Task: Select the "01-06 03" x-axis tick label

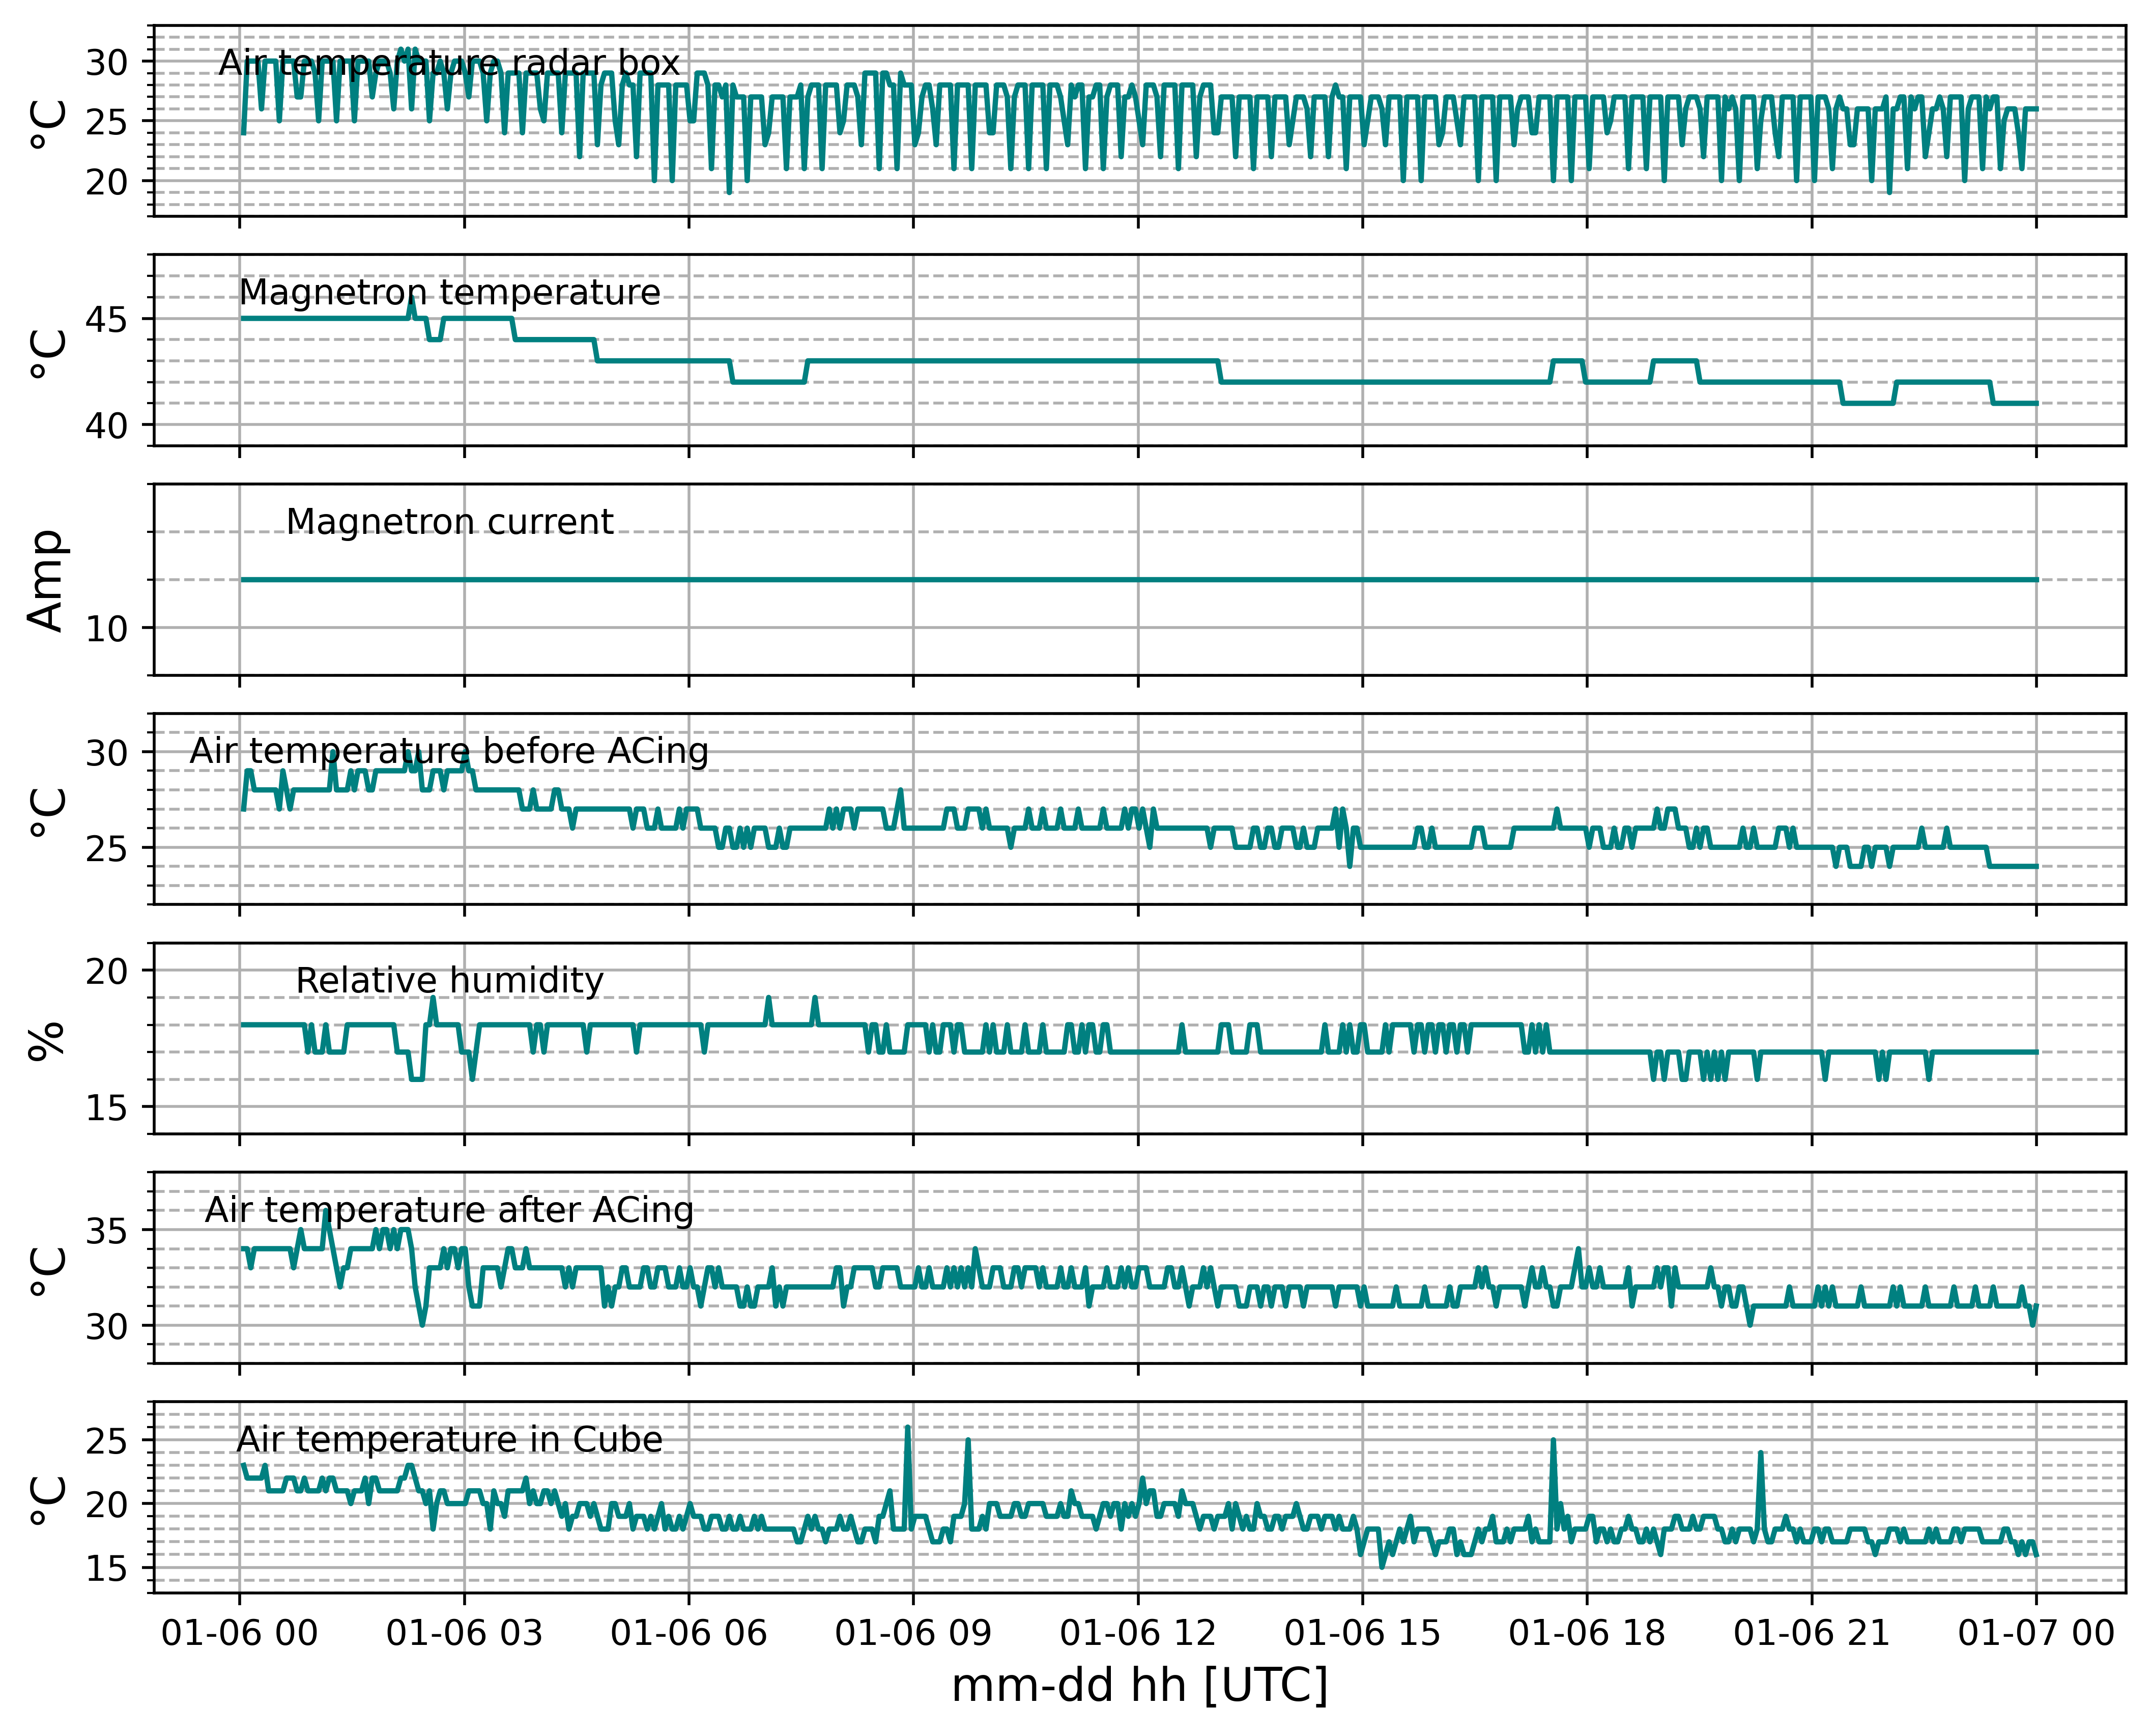Action: (464, 1633)
